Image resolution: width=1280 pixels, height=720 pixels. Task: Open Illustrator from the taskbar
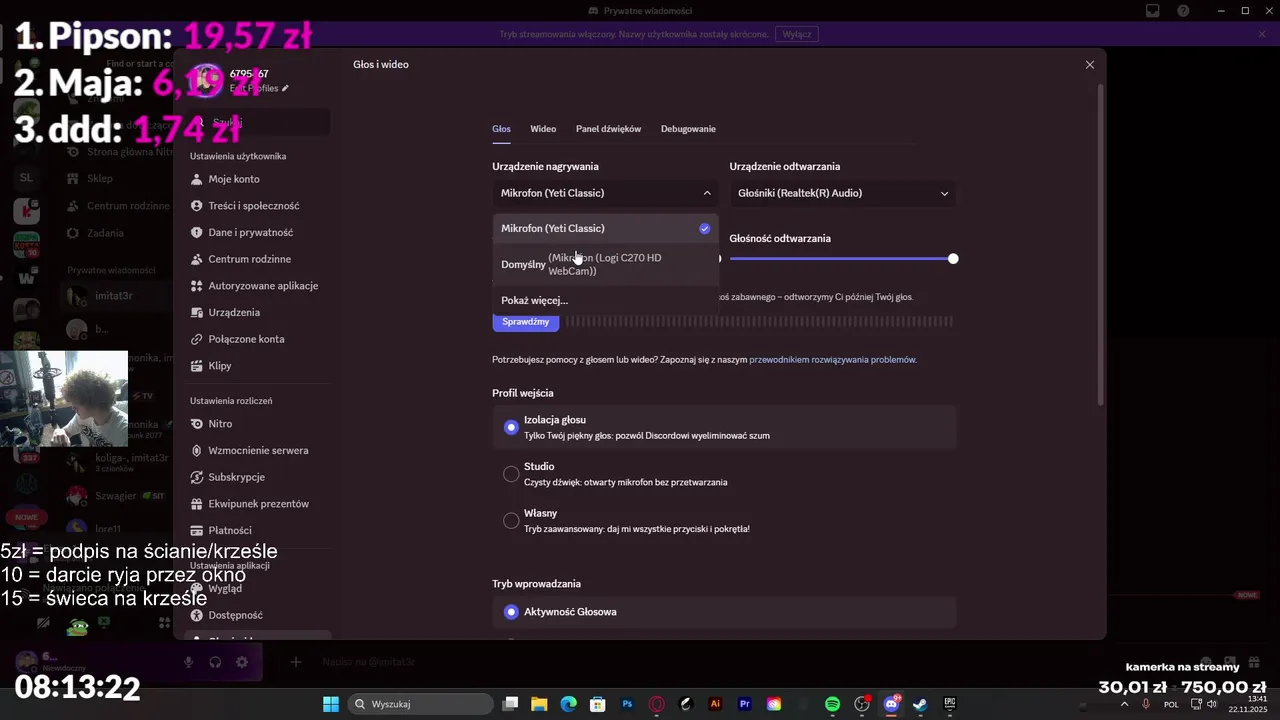[x=715, y=704]
